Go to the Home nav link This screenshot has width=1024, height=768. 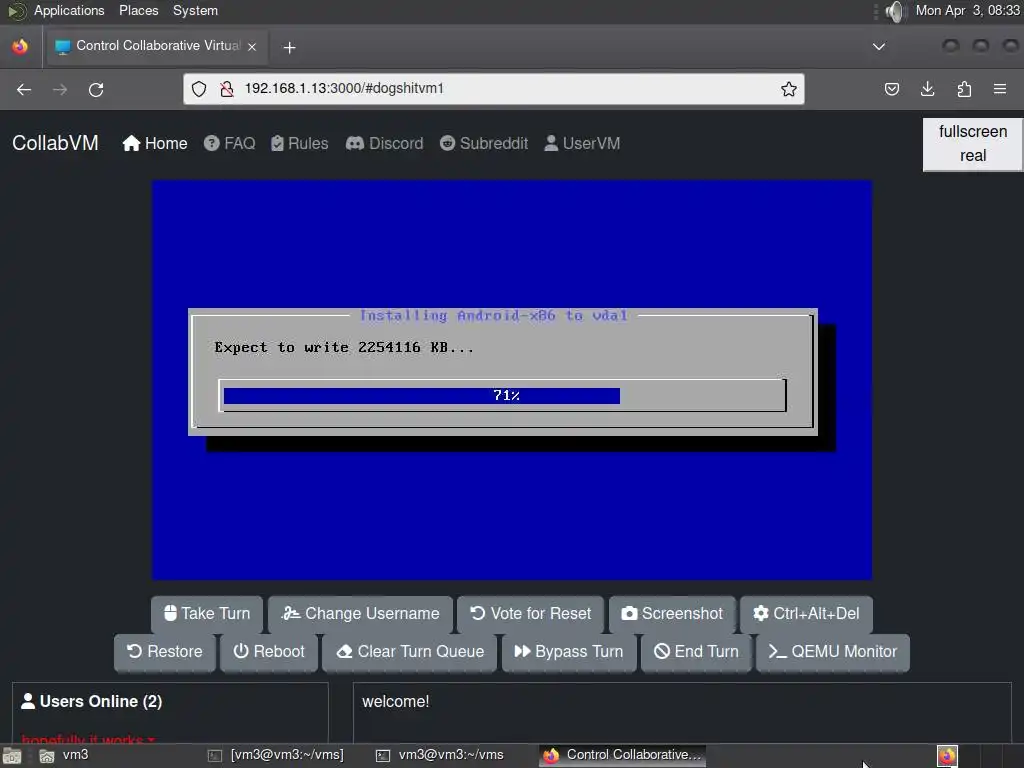(155, 143)
